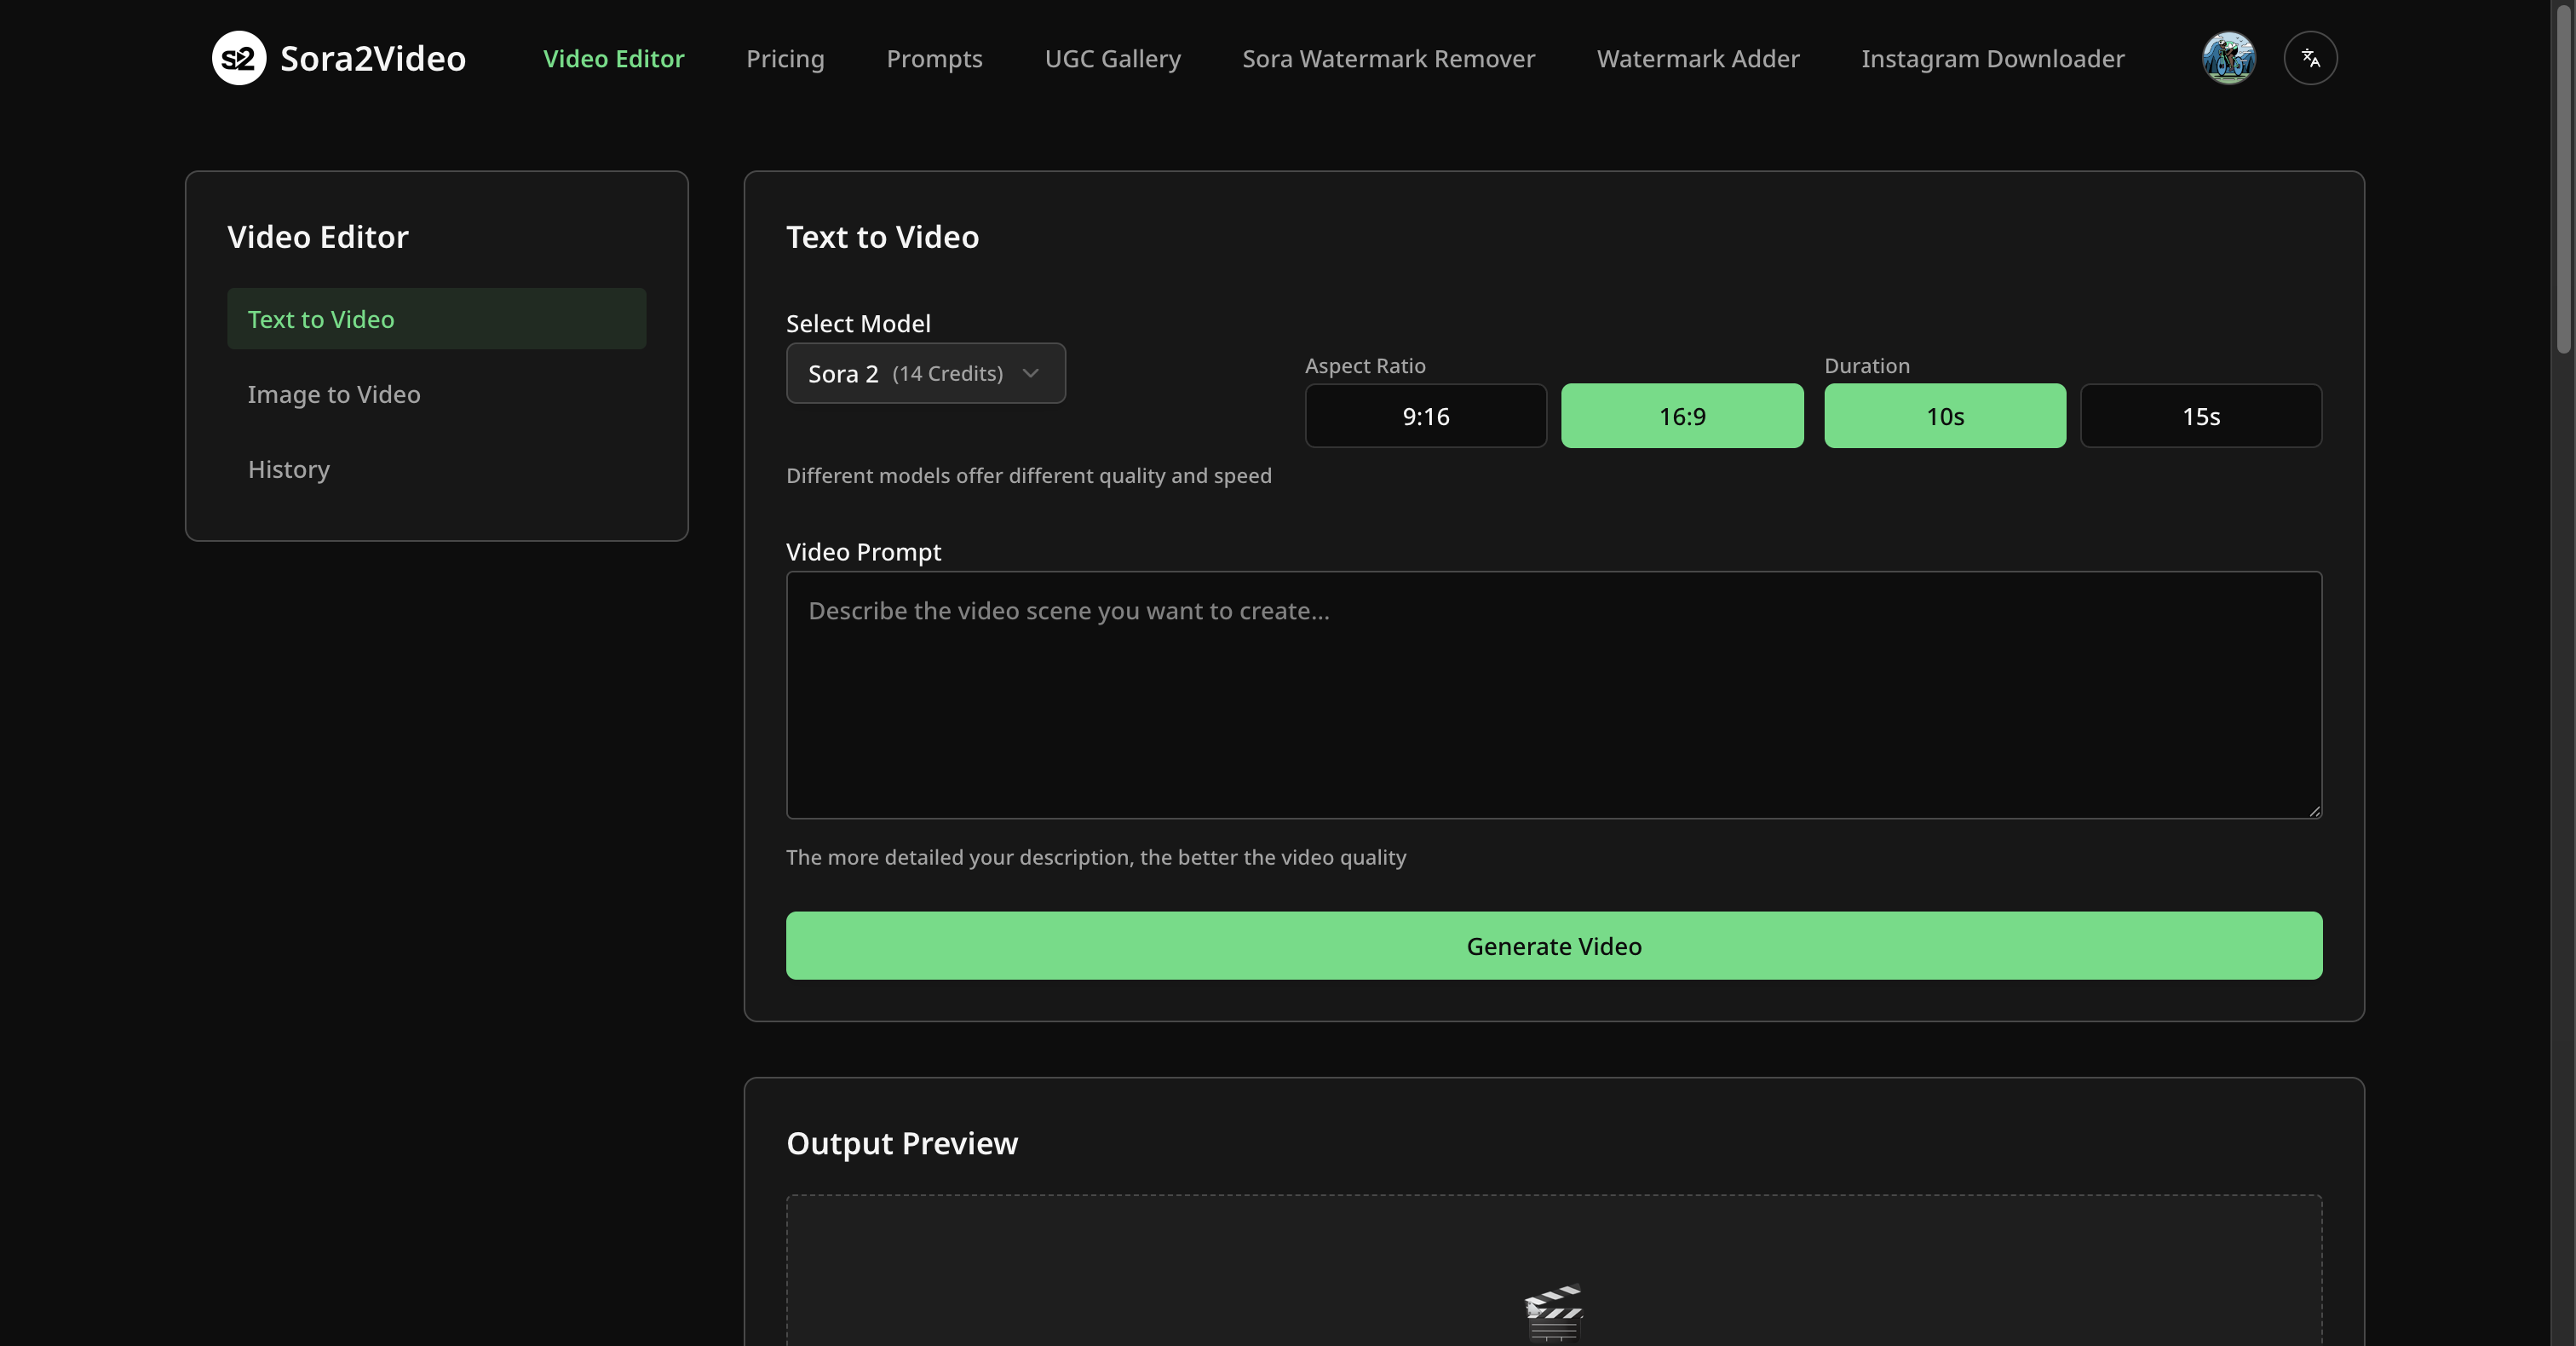2576x1346 pixels.
Task: Open Image to Video in sidebar
Action: [334, 394]
